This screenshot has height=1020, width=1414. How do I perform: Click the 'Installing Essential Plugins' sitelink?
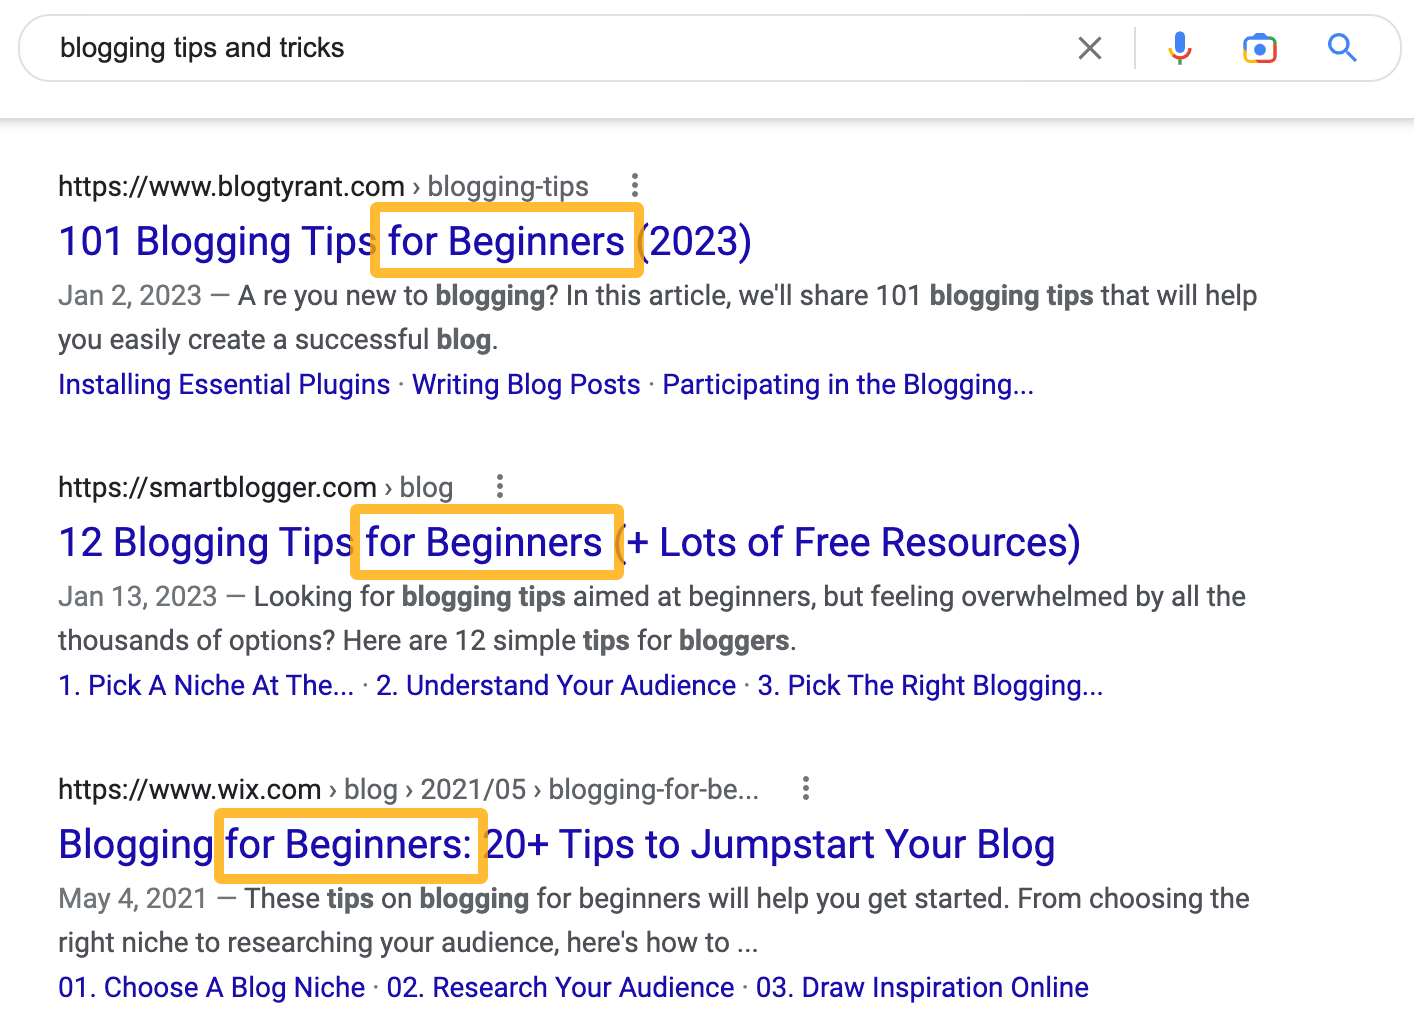coord(223,384)
